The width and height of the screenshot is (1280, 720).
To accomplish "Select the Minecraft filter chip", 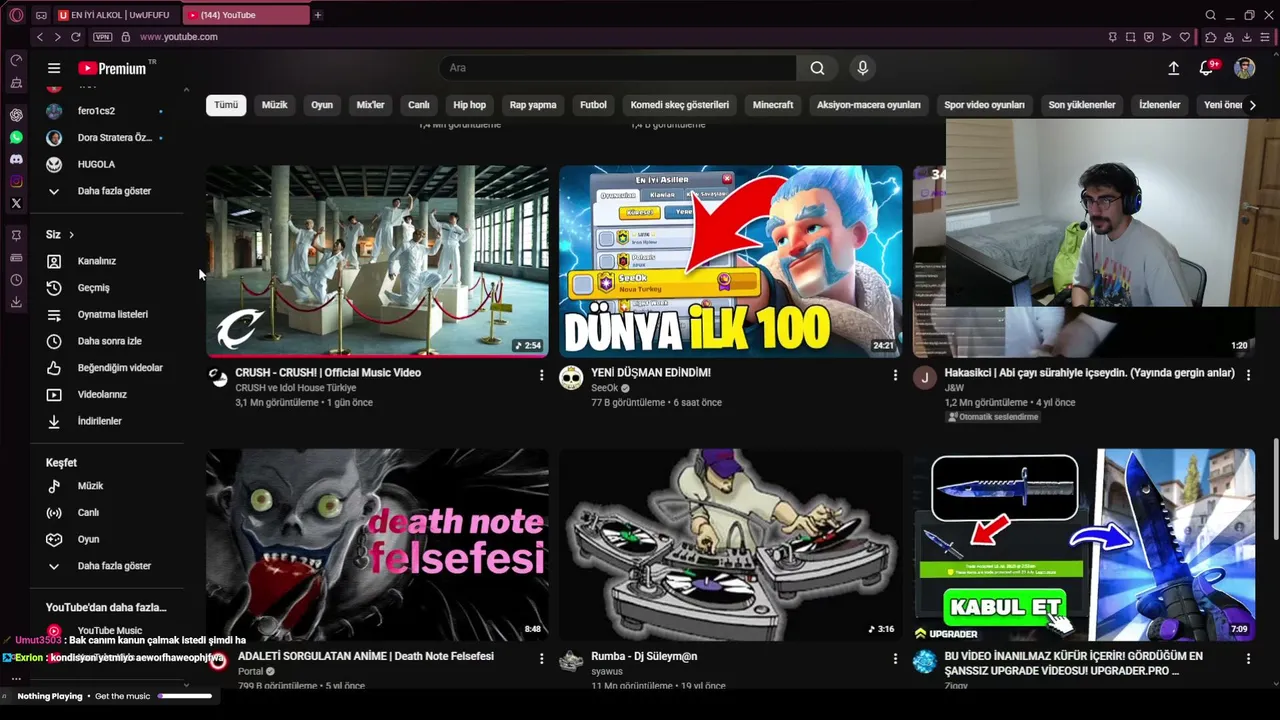I will [x=773, y=105].
